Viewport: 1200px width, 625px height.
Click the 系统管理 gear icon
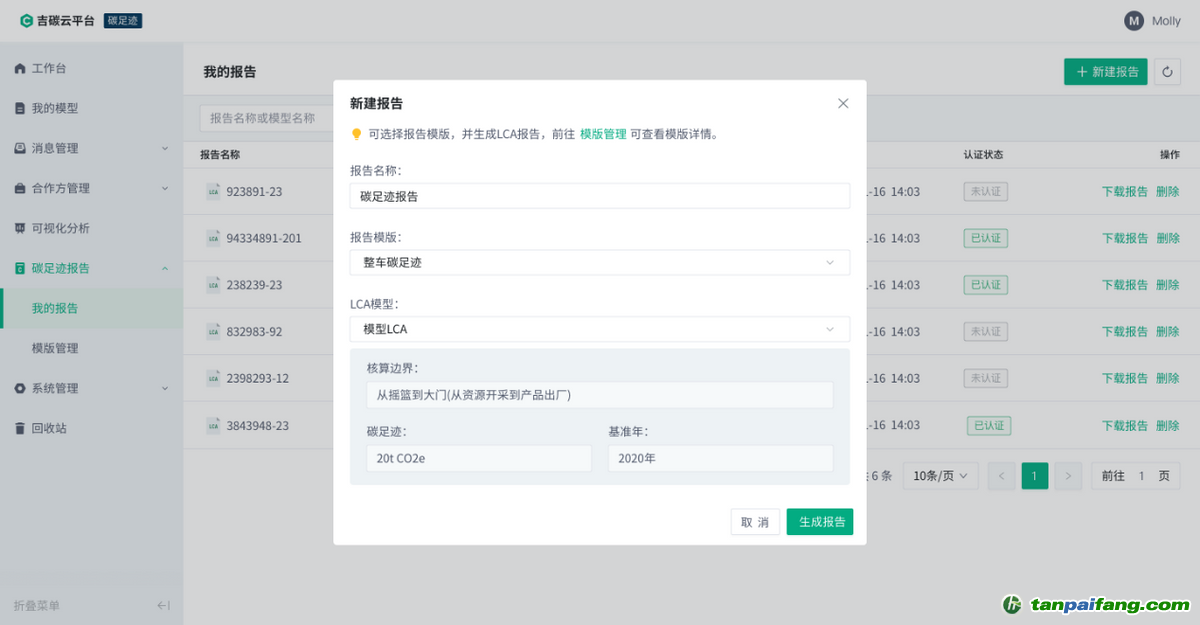(x=20, y=388)
